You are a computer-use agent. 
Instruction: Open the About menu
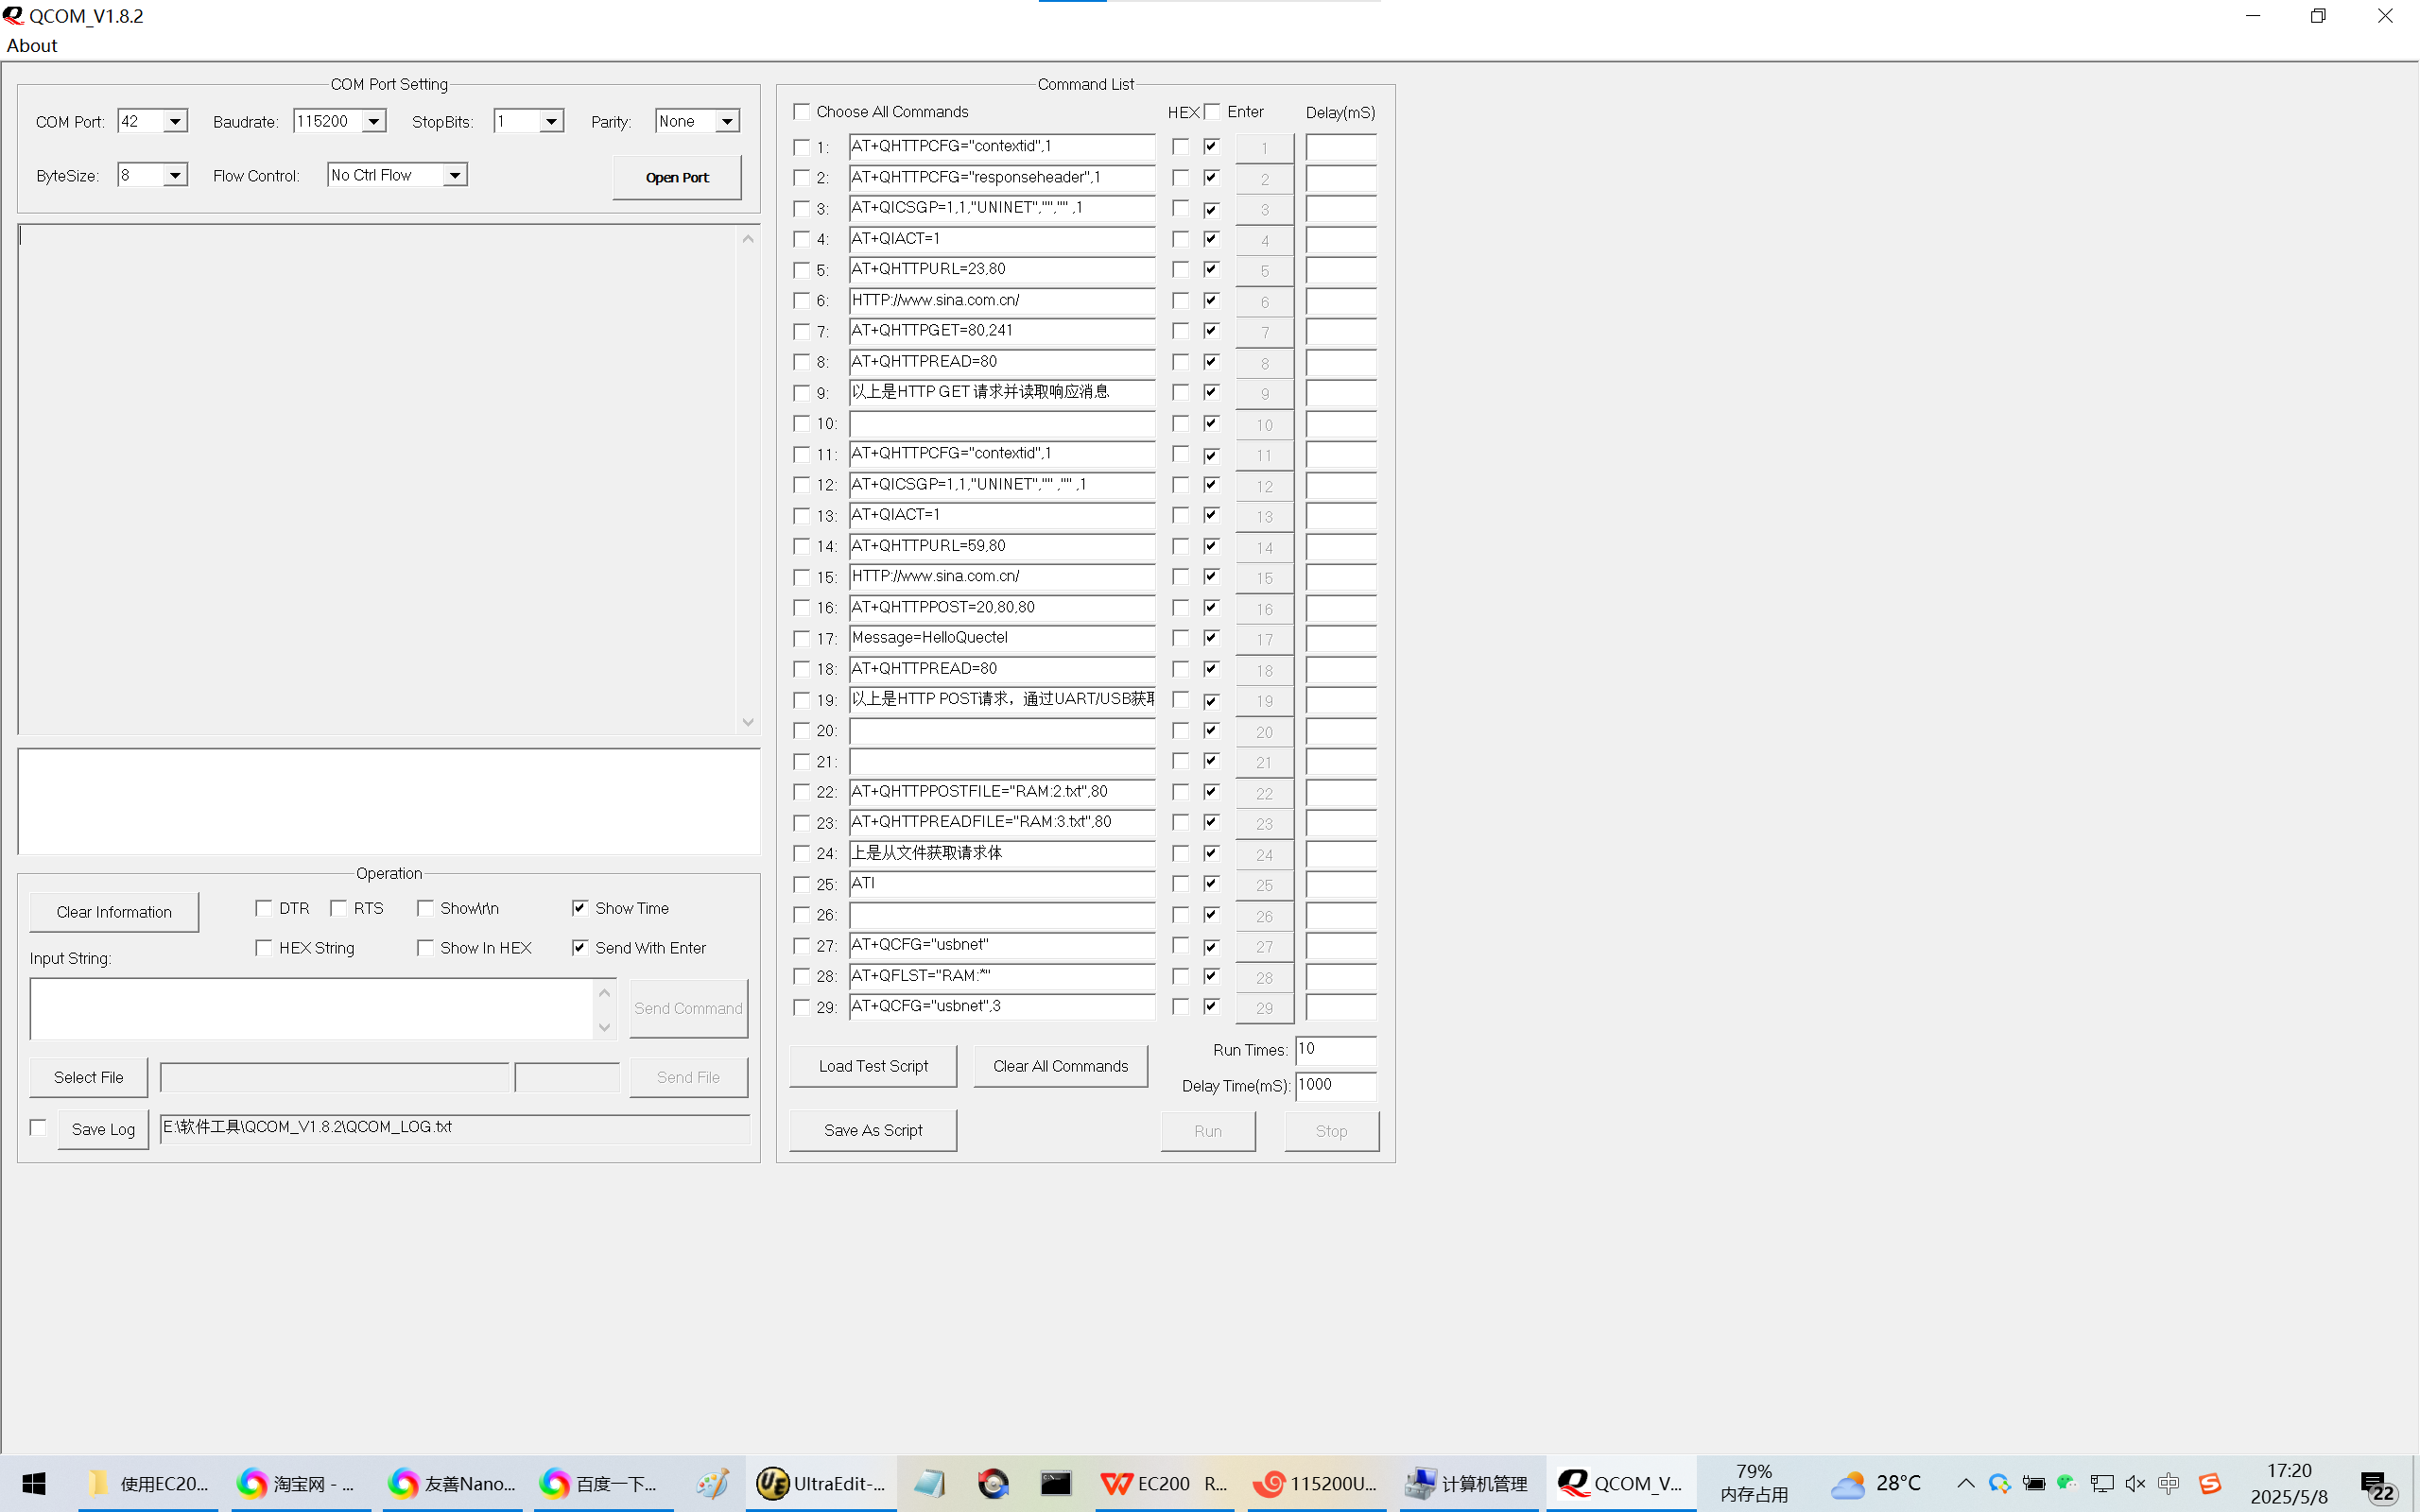32,46
